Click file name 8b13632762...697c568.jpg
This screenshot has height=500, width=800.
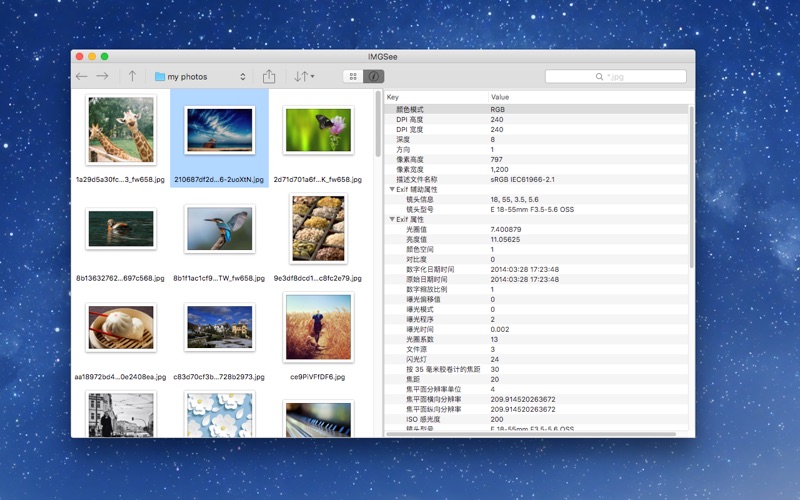[x=120, y=278]
